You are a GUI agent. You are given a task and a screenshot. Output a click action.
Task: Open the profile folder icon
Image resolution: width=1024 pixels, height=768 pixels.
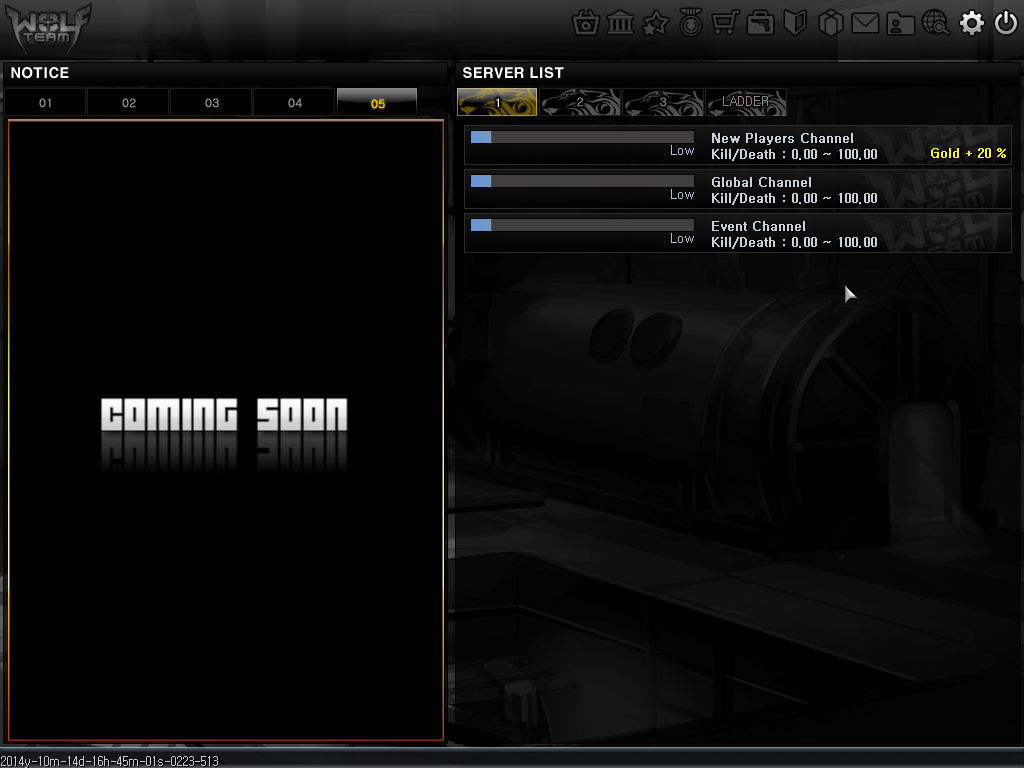tap(900, 24)
